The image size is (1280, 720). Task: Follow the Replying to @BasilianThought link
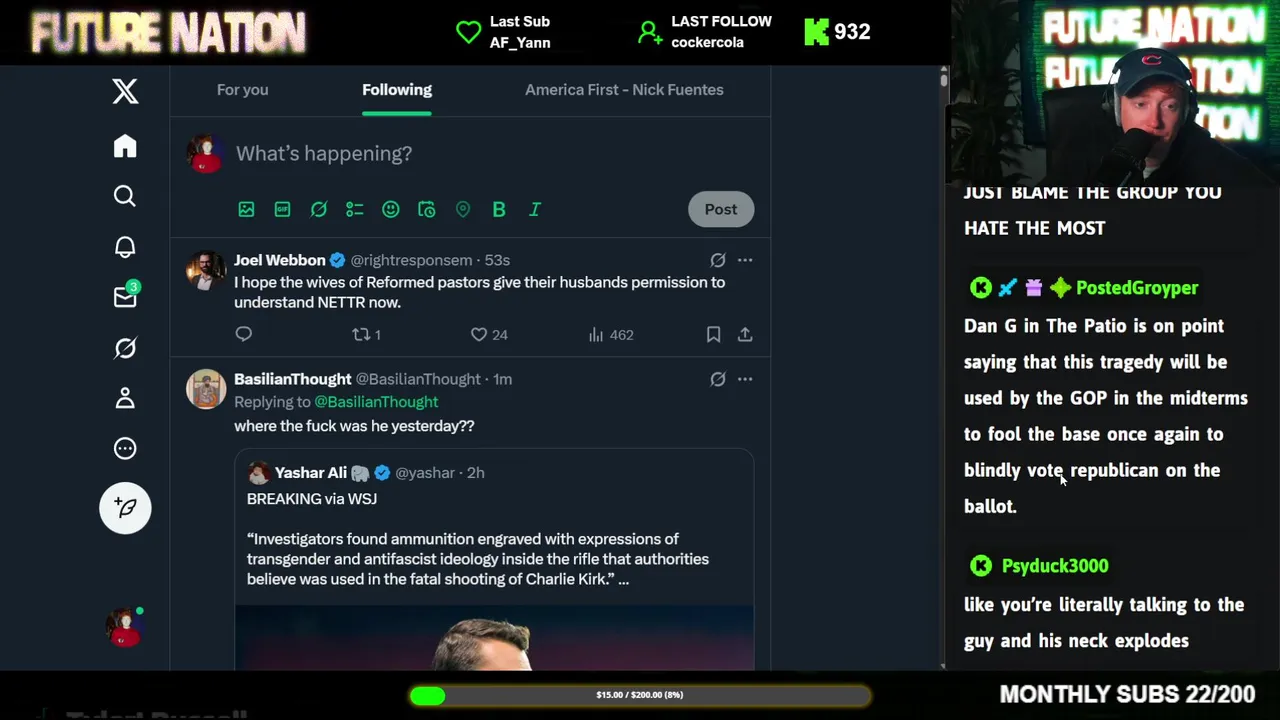(x=376, y=402)
